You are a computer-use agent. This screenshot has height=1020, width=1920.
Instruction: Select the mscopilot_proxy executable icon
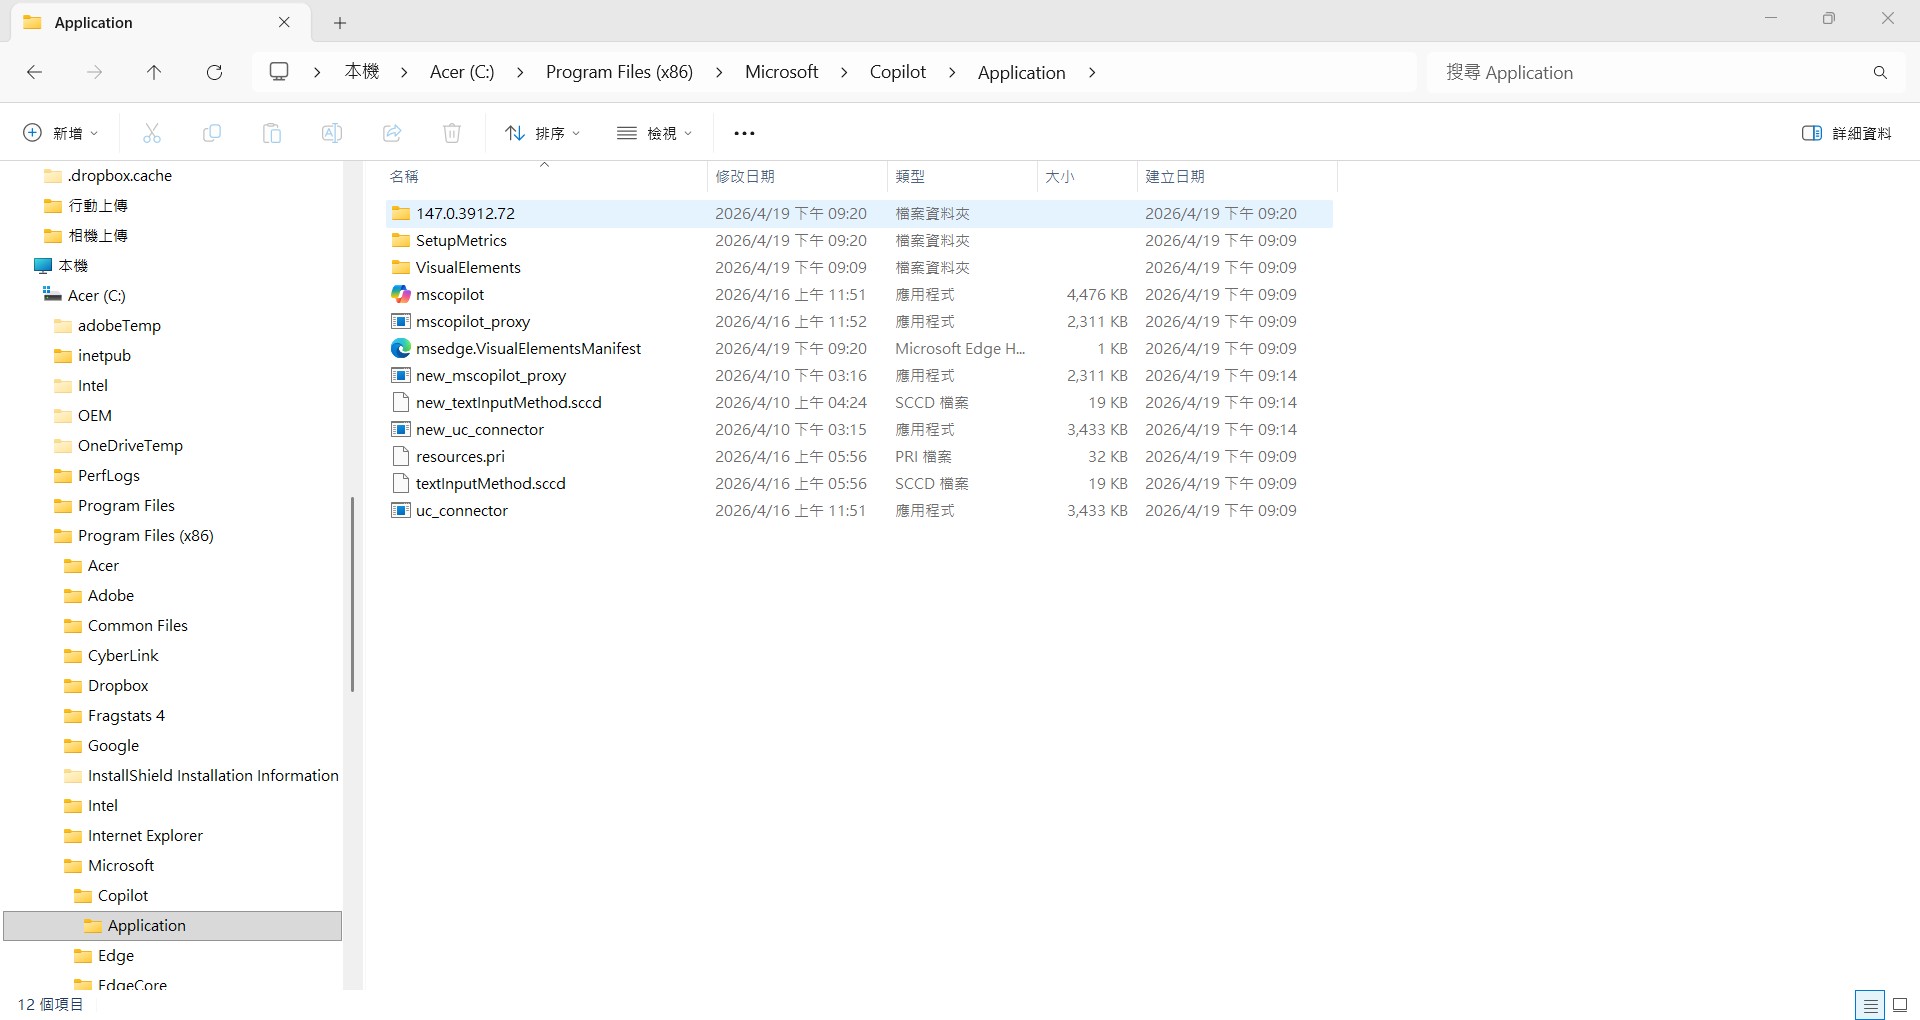click(x=401, y=321)
